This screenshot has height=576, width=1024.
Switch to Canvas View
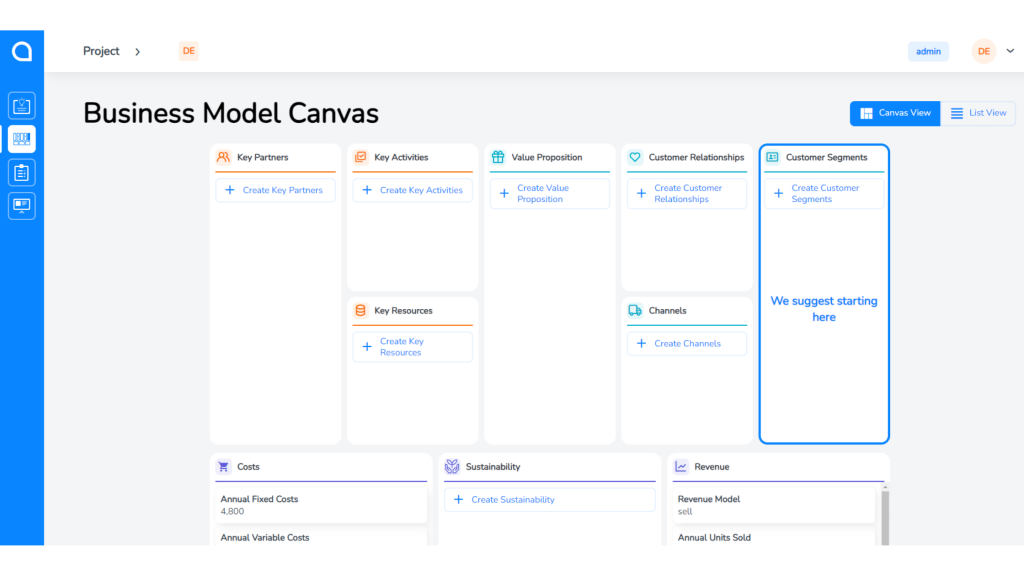coord(895,113)
